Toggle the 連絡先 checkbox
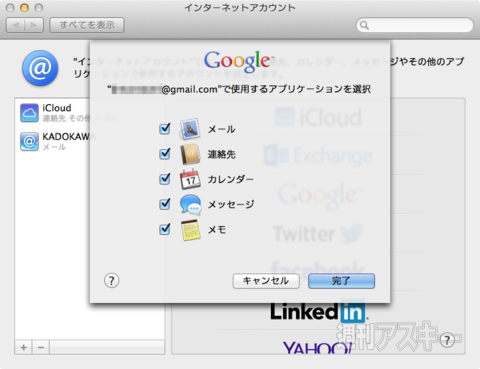The height and width of the screenshot is (369, 480). [x=165, y=154]
